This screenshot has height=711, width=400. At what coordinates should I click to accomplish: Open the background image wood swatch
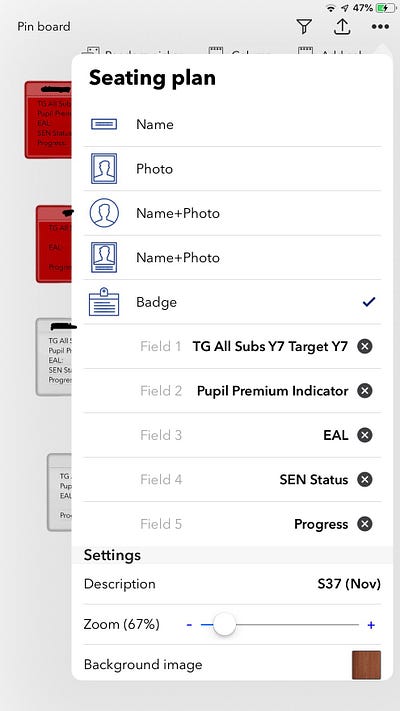(x=366, y=665)
